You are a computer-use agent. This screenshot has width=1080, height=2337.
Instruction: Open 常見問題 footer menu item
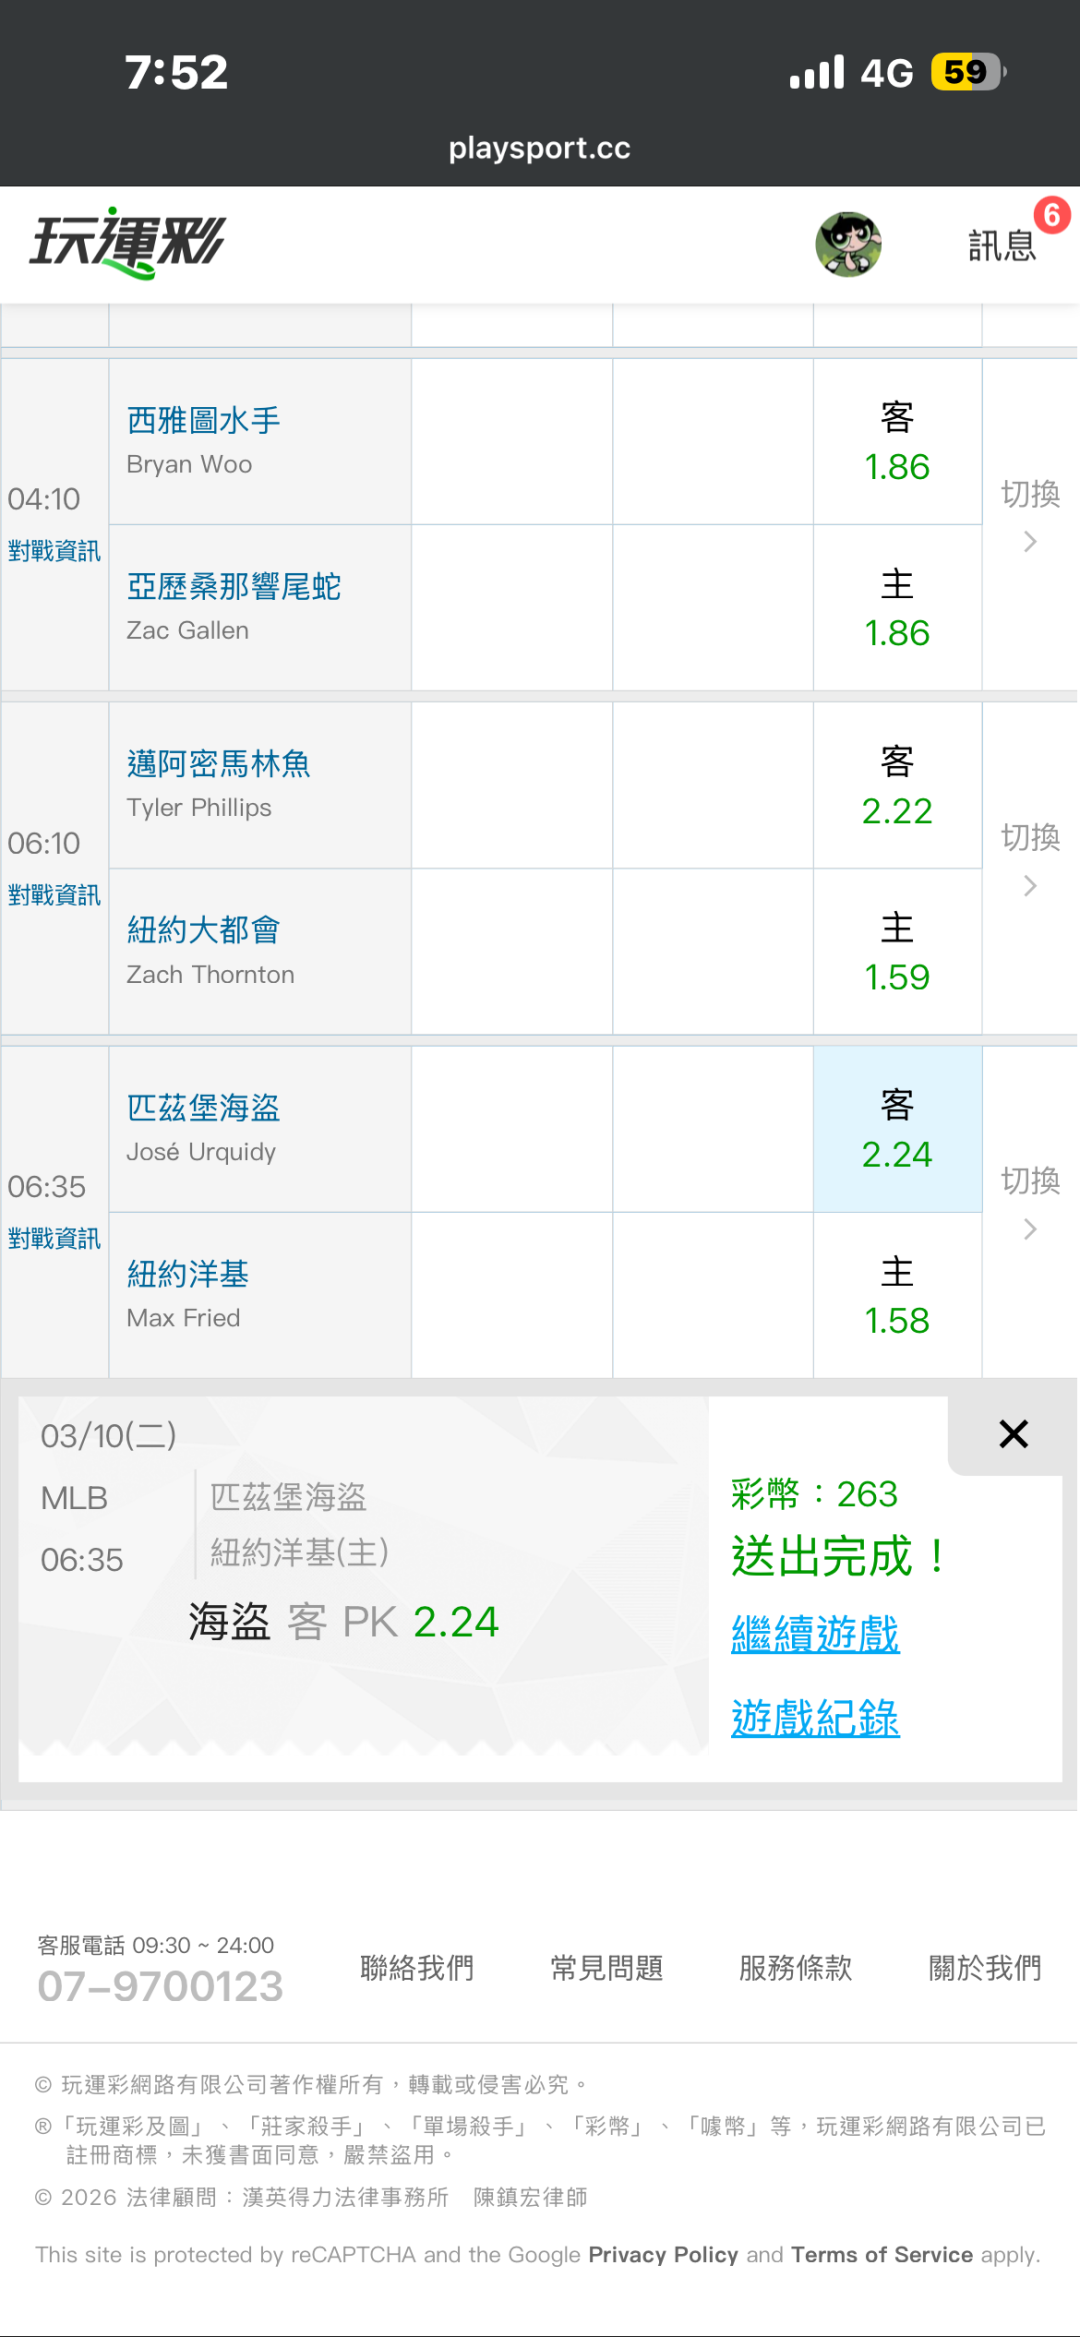[x=606, y=1968]
